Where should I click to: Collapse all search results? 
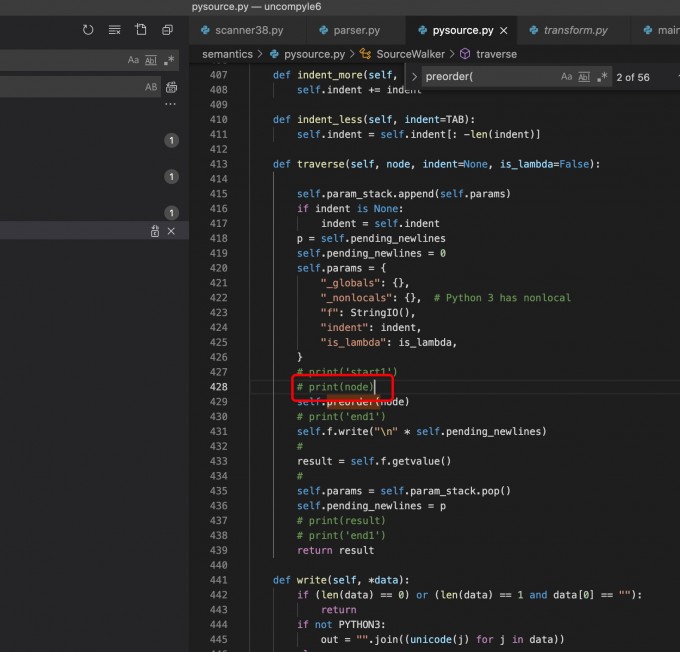point(167,30)
